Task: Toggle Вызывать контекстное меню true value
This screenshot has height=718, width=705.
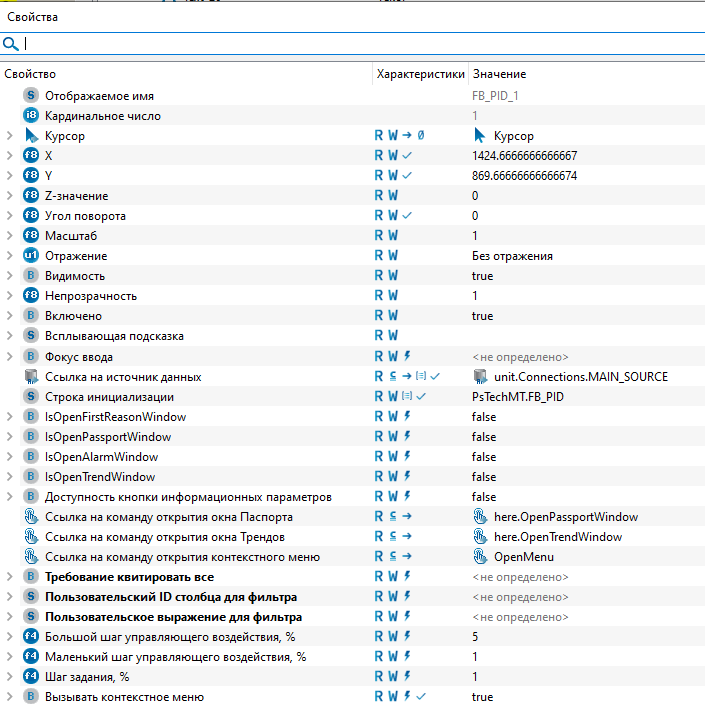Action: click(482, 697)
